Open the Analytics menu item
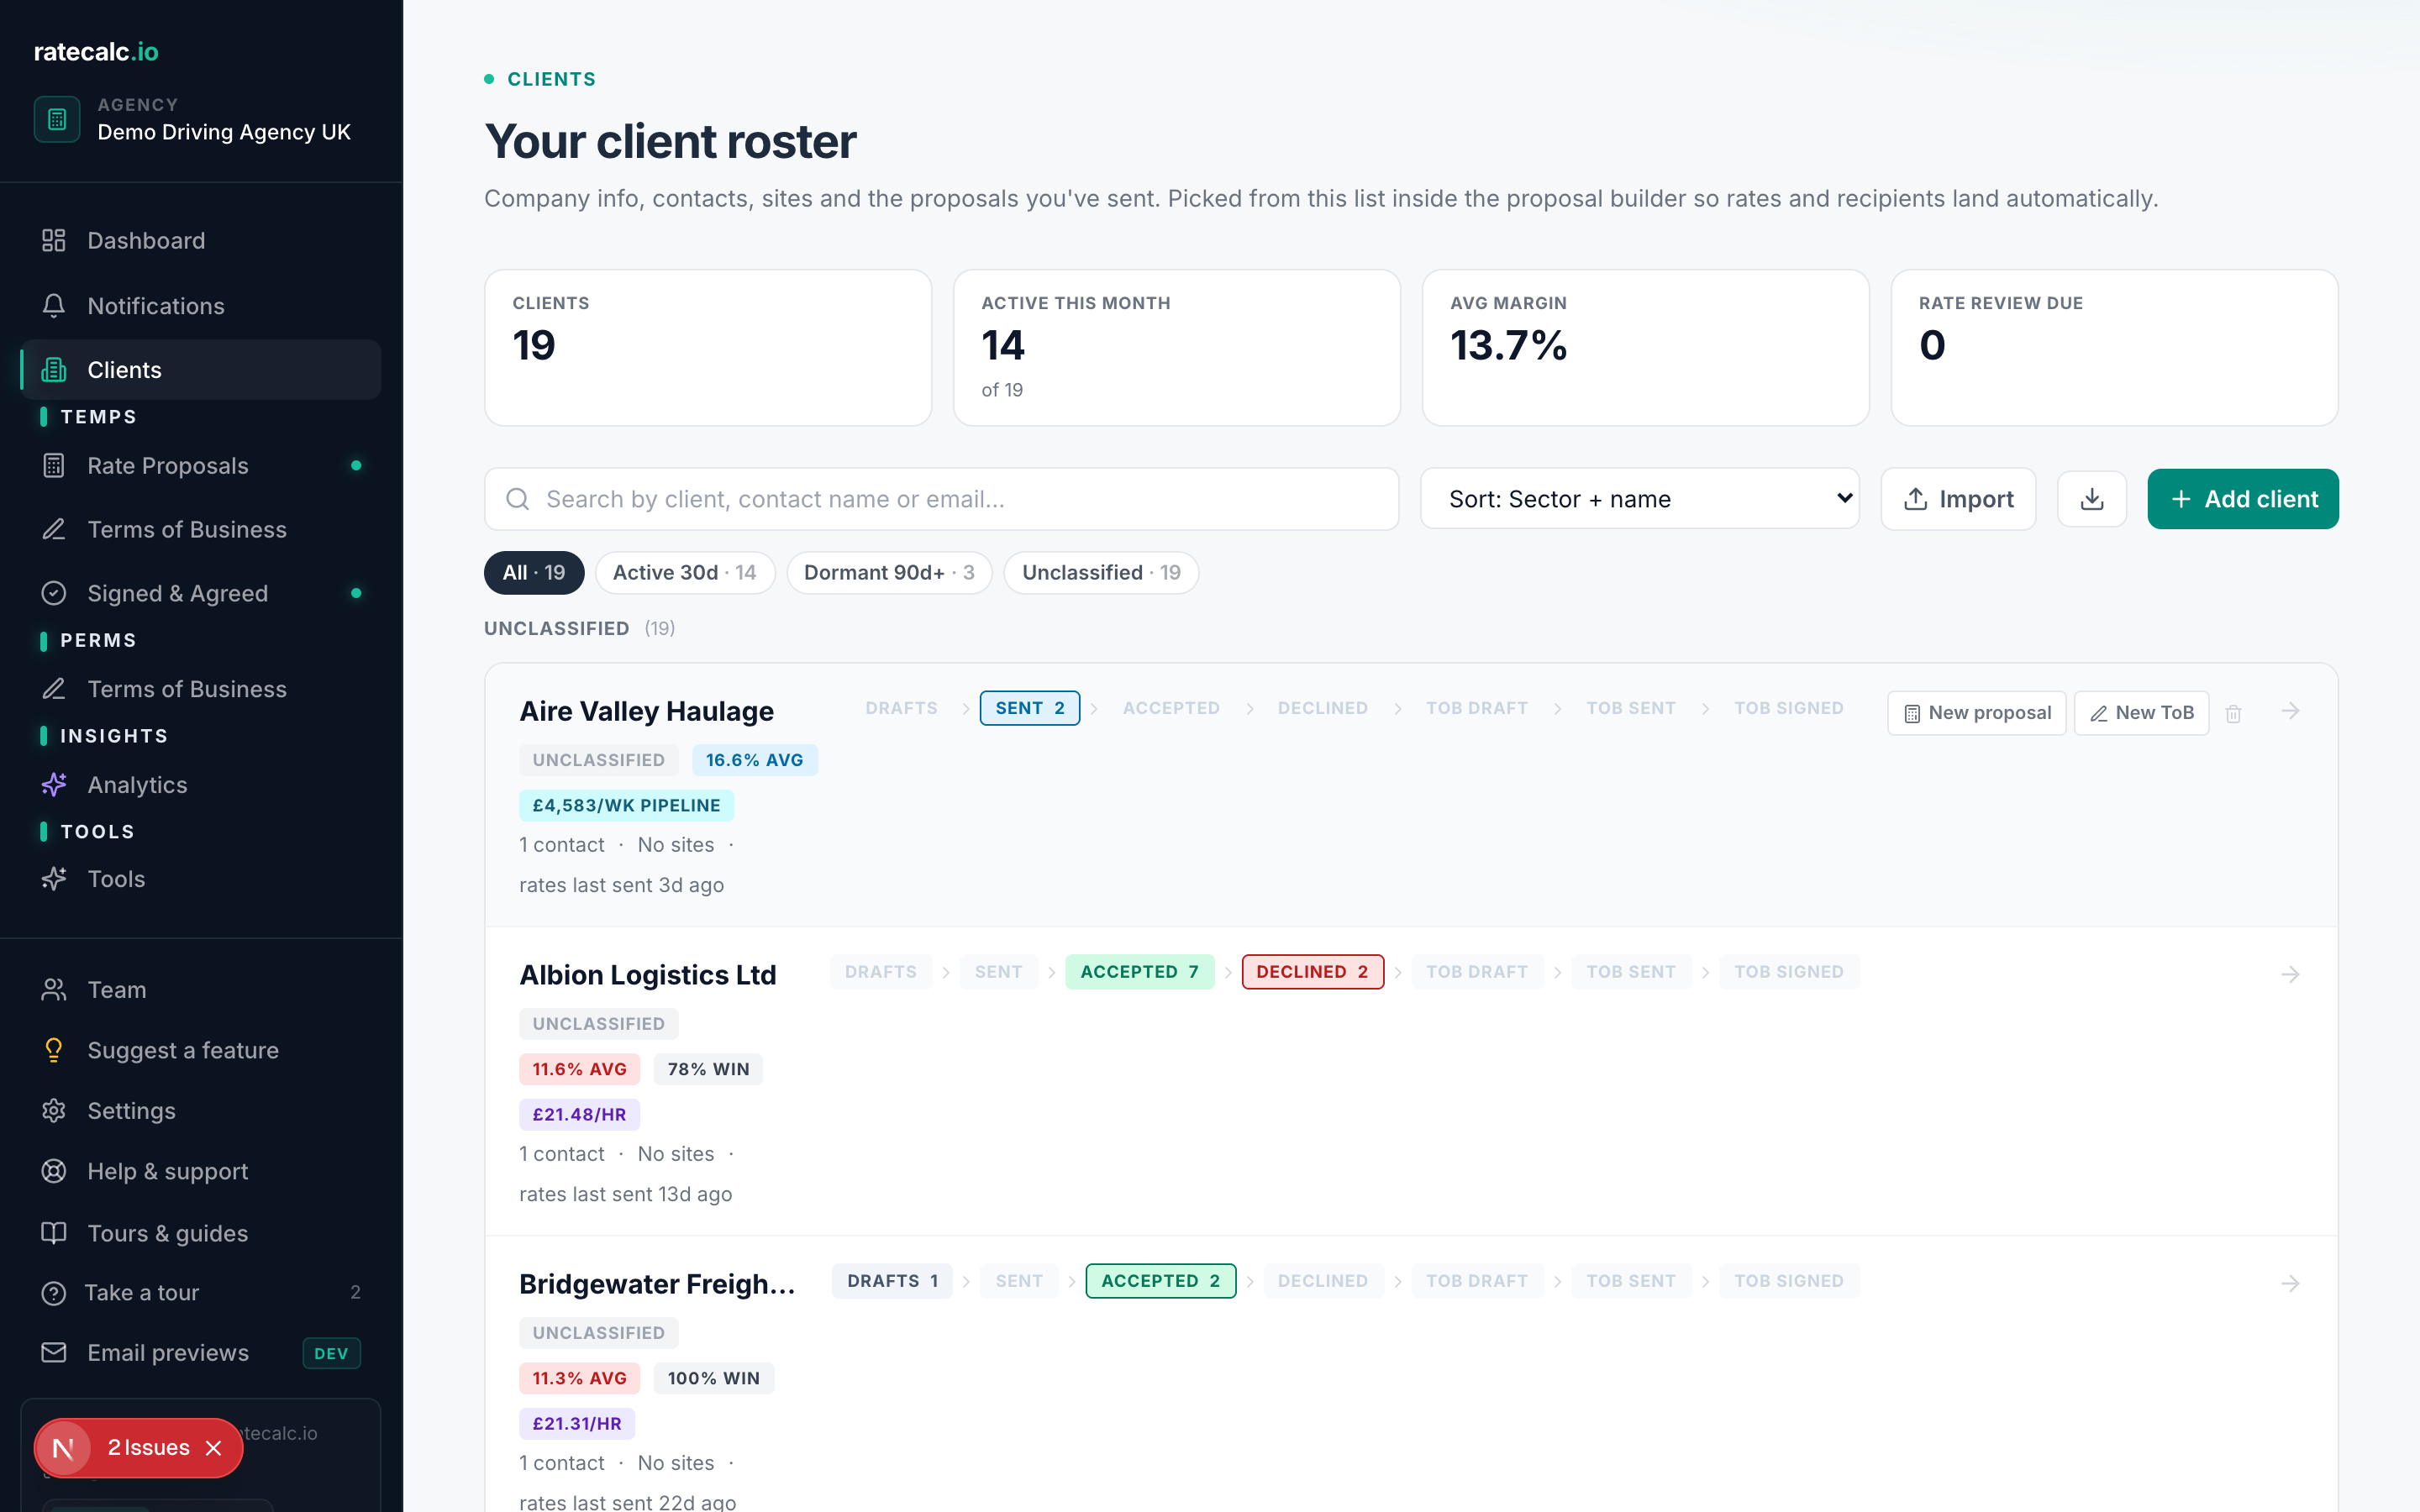Screen dimensions: 2420x1512 pos(200,785)
